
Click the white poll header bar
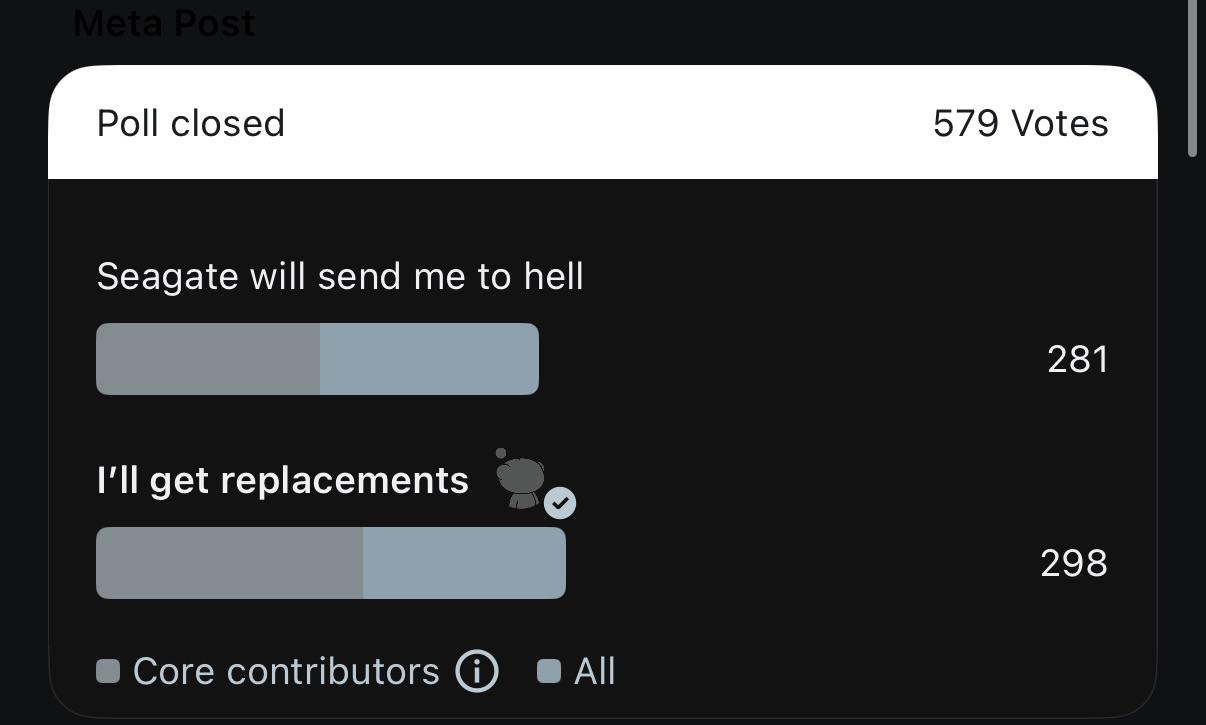pos(600,124)
